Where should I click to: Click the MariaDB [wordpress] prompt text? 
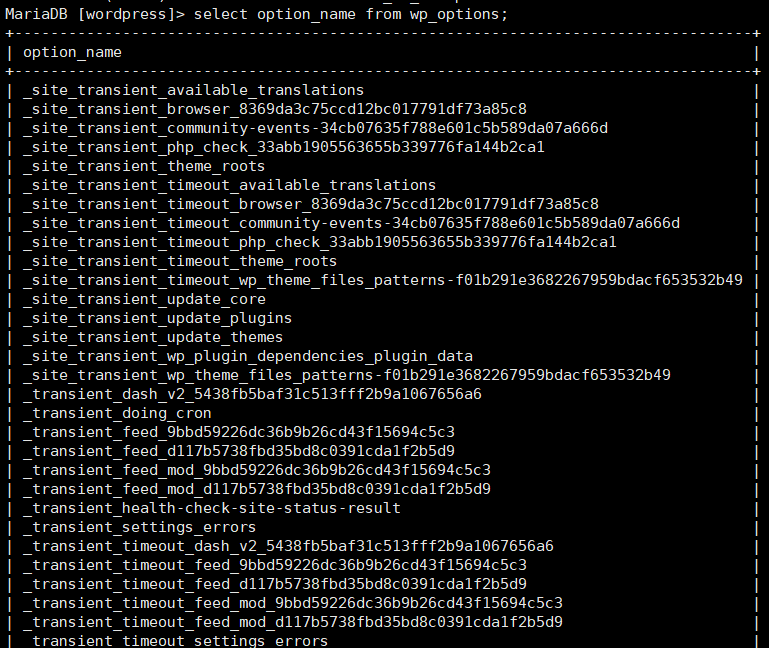[x=95, y=15]
